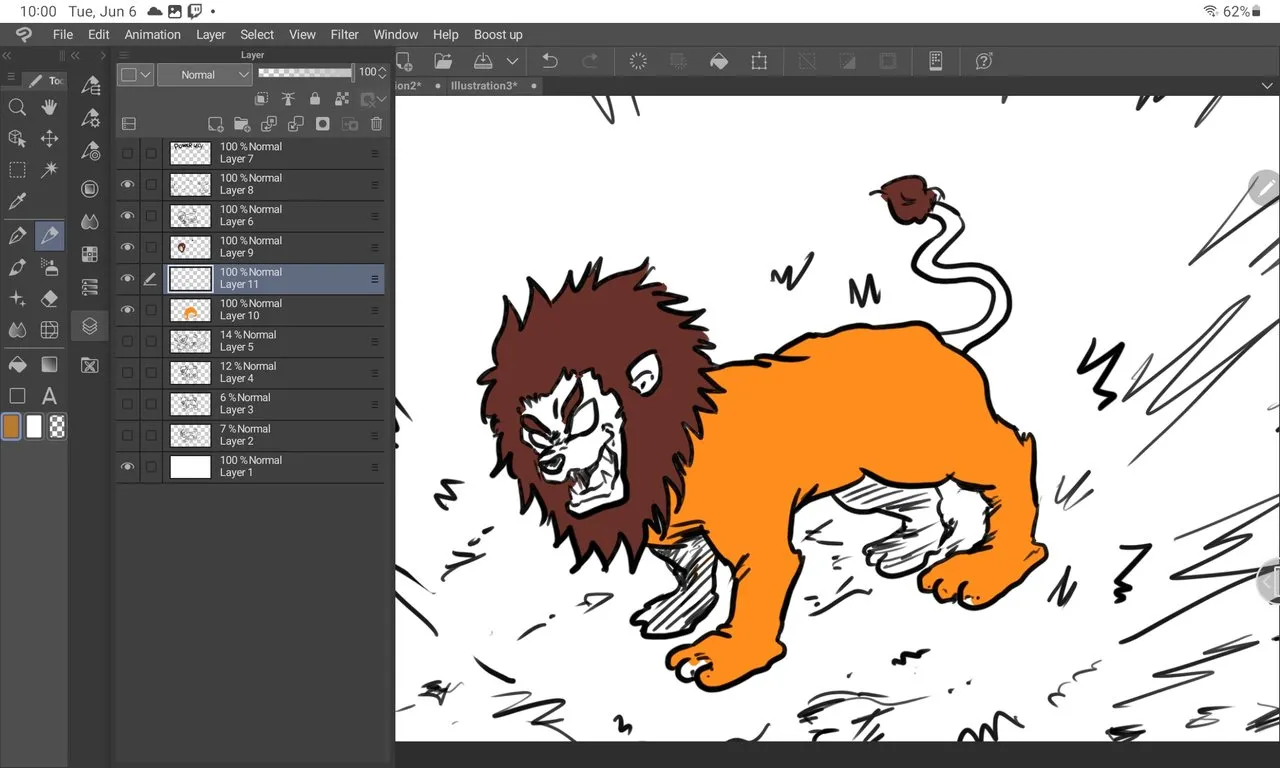Switch to the Illustration3 tab
This screenshot has height=768, width=1280.
click(484, 86)
